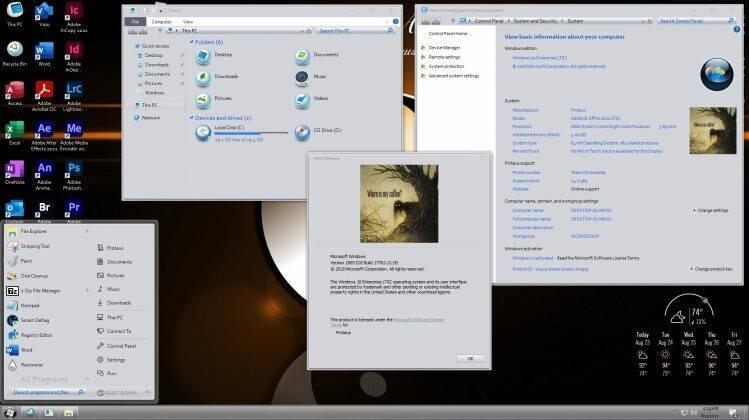Launch Adobe Lightroom Classic desktop shortcut
749x420 pixels.
pos(74,96)
